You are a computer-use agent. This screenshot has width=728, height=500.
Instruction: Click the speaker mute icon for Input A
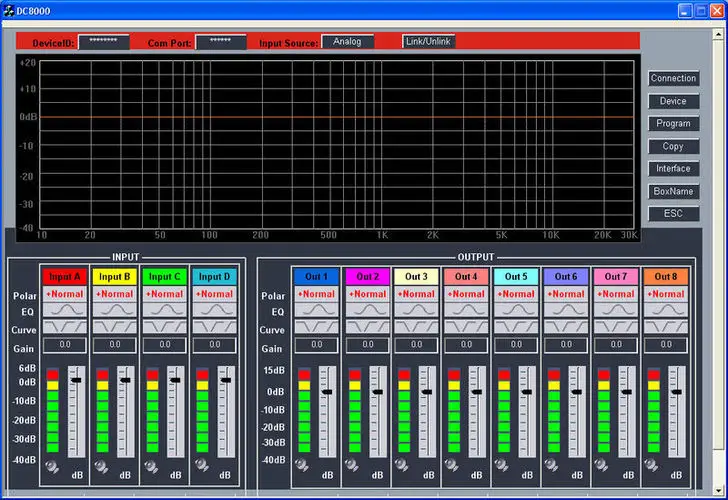pyautogui.click(x=52, y=466)
